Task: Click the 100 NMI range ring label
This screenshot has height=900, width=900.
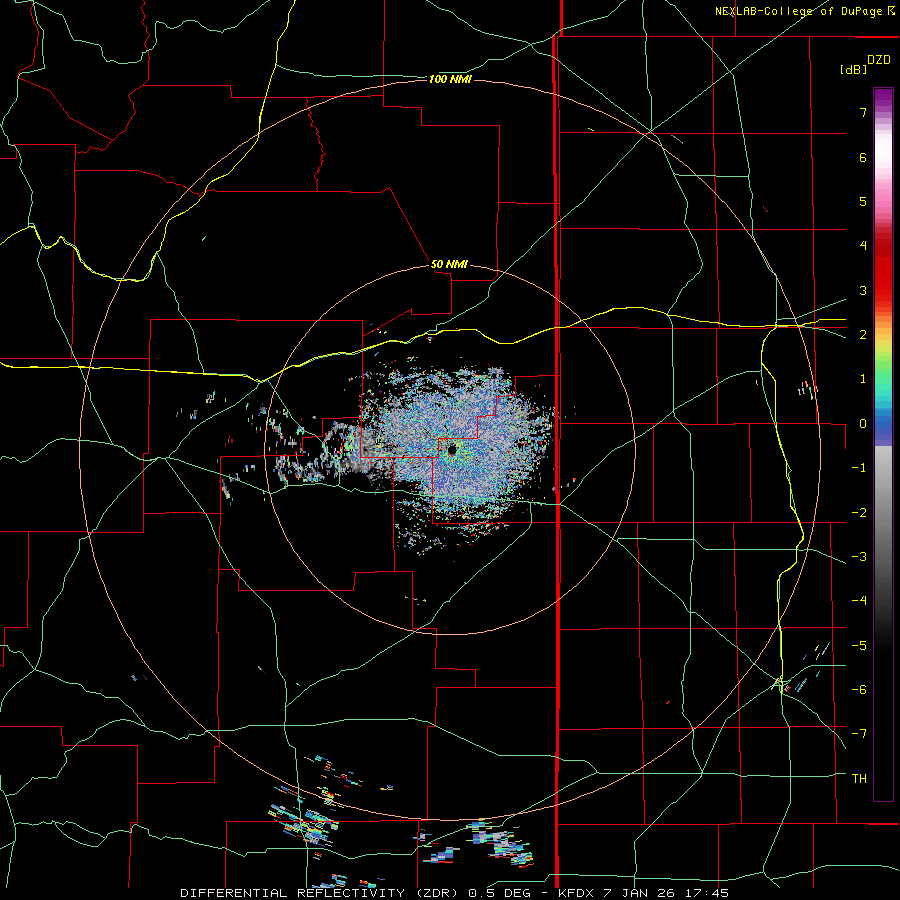Action: [x=450, y=79]
